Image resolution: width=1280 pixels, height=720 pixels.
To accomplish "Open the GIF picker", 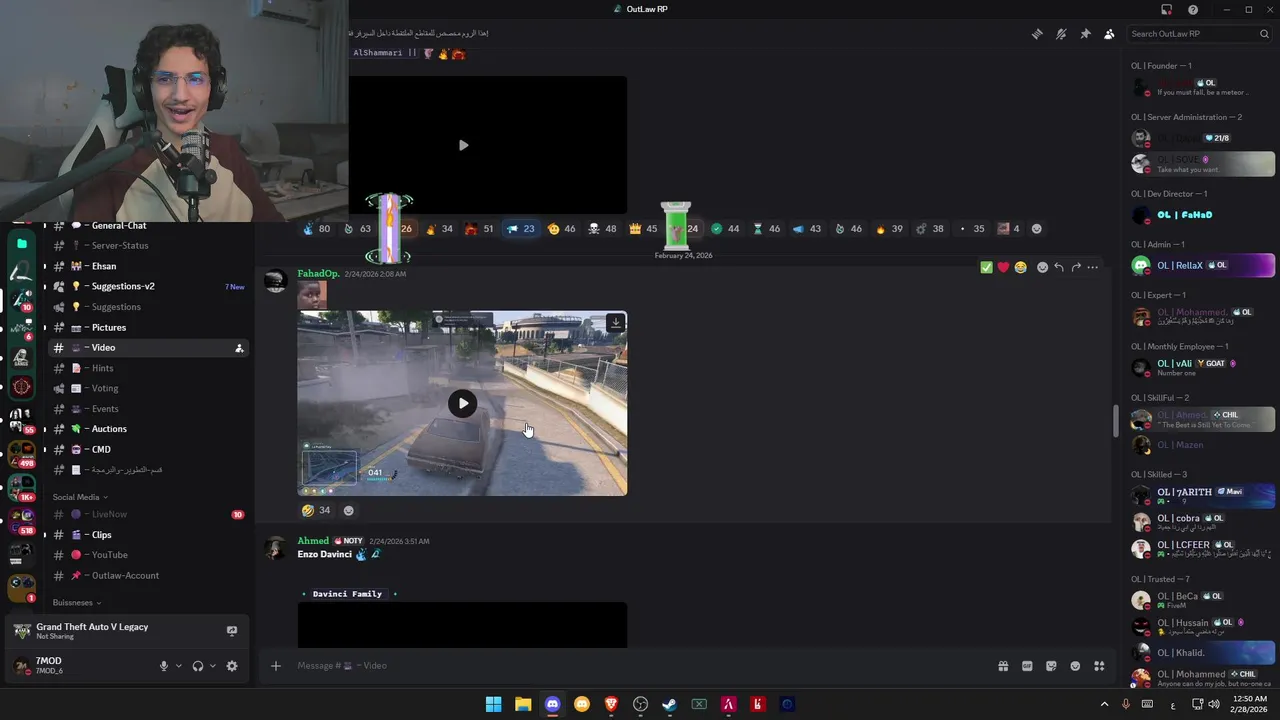I will [1027, 666].
